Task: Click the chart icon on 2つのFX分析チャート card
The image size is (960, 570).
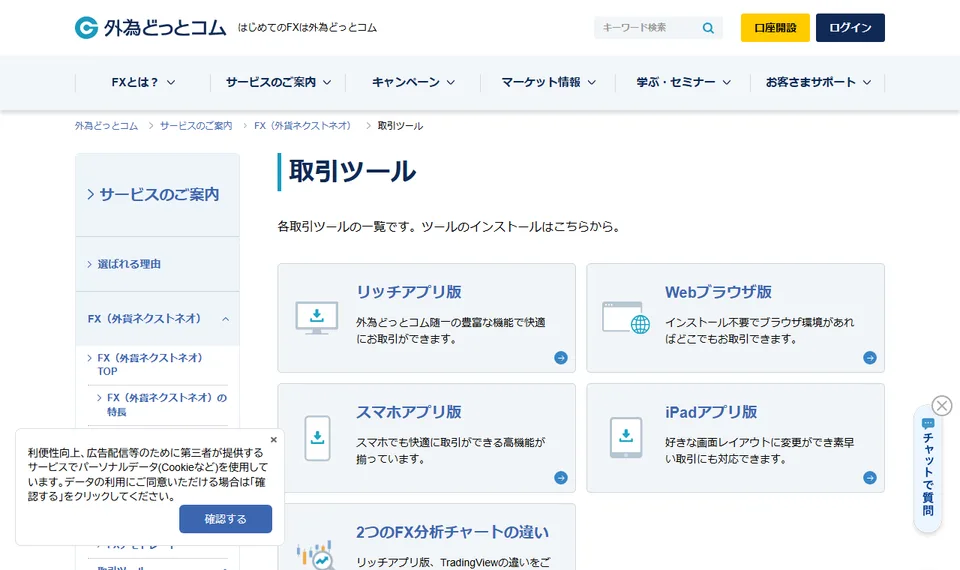Action: click(x=317, y=556)
